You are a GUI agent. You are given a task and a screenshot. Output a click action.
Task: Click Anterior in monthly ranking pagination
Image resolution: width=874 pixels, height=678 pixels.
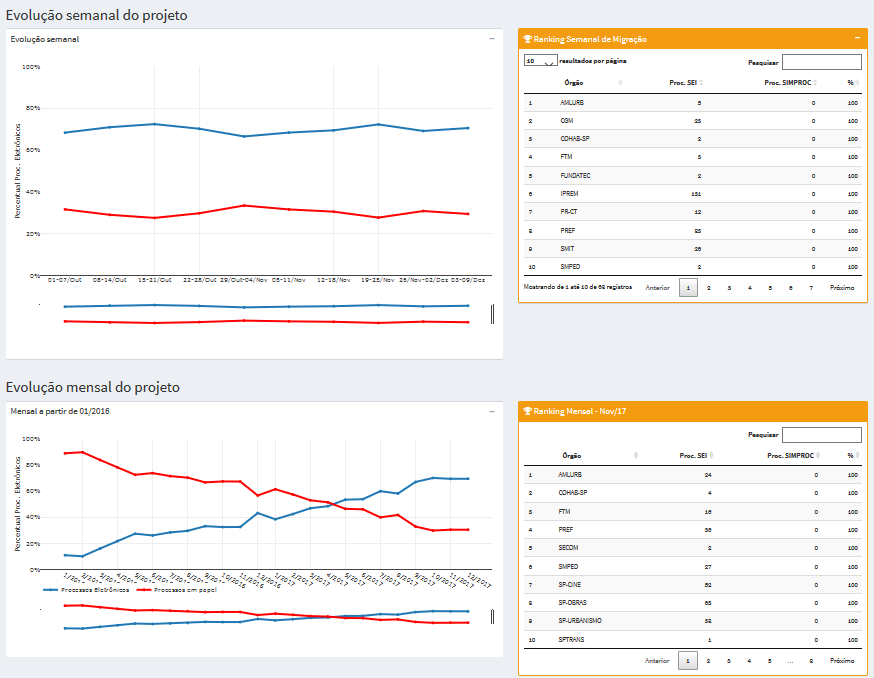(657, 661)
